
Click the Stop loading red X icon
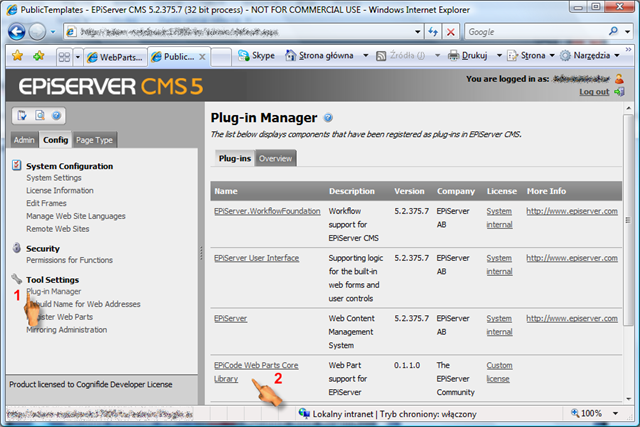[x=452, y=32]
